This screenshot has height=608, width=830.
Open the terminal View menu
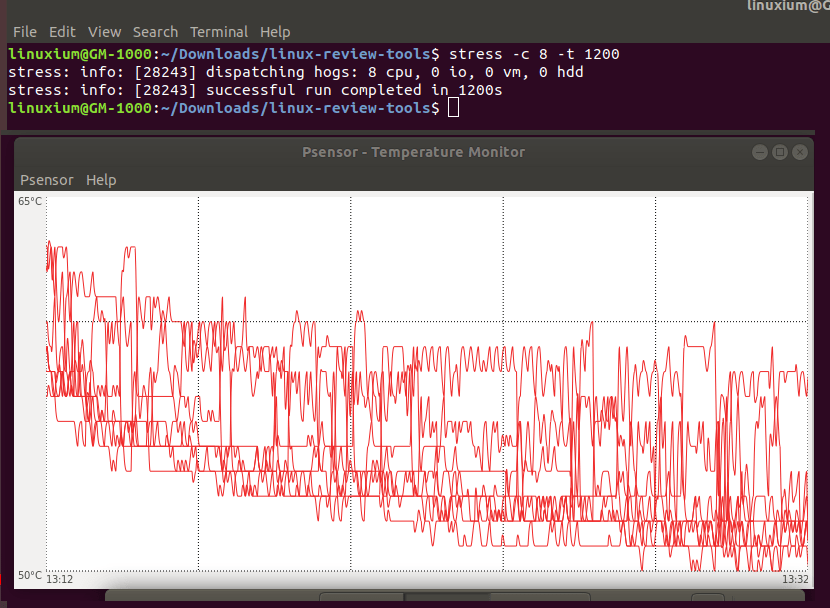pos(104,32)
